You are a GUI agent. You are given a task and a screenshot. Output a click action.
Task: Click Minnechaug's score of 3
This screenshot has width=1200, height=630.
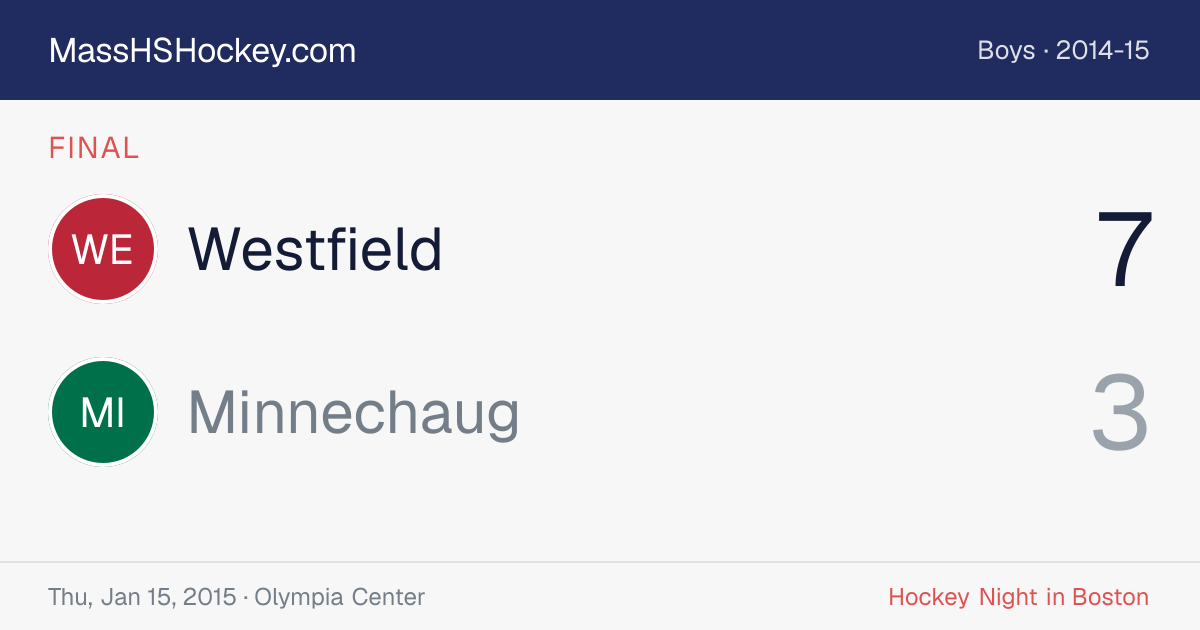pyautogui.click(x=1120, y=412)
